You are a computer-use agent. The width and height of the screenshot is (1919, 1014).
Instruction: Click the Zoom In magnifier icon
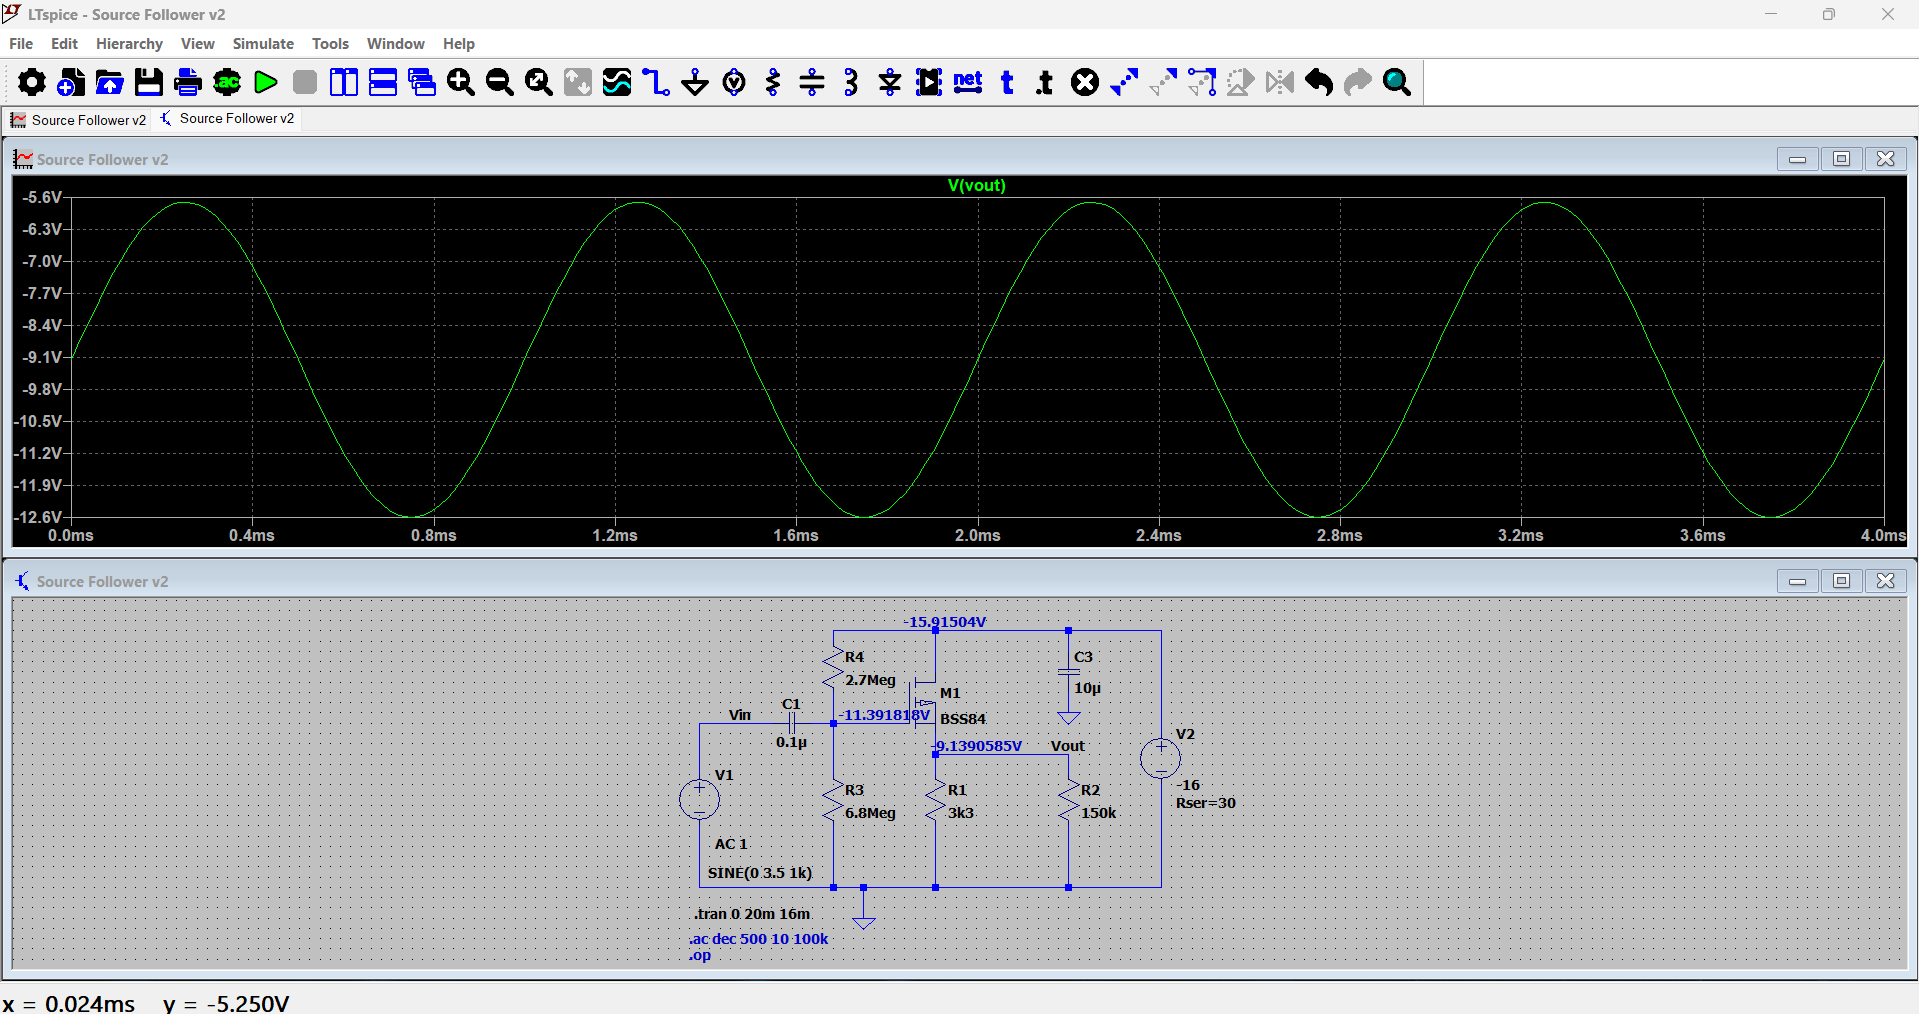(x=460, y=82)
